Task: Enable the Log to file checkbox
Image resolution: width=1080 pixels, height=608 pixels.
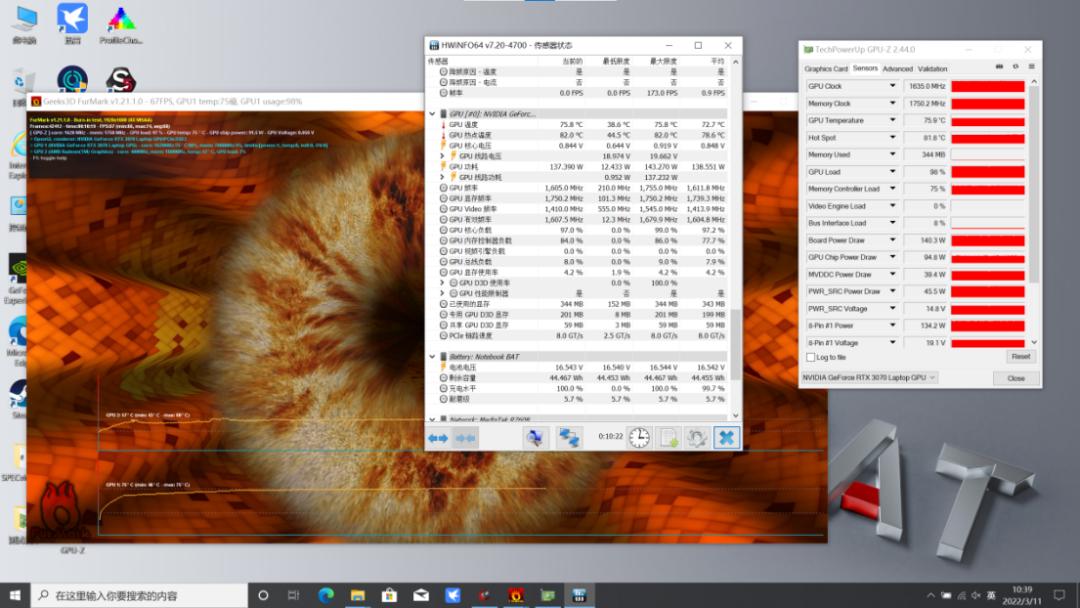Action: (811, 357)
